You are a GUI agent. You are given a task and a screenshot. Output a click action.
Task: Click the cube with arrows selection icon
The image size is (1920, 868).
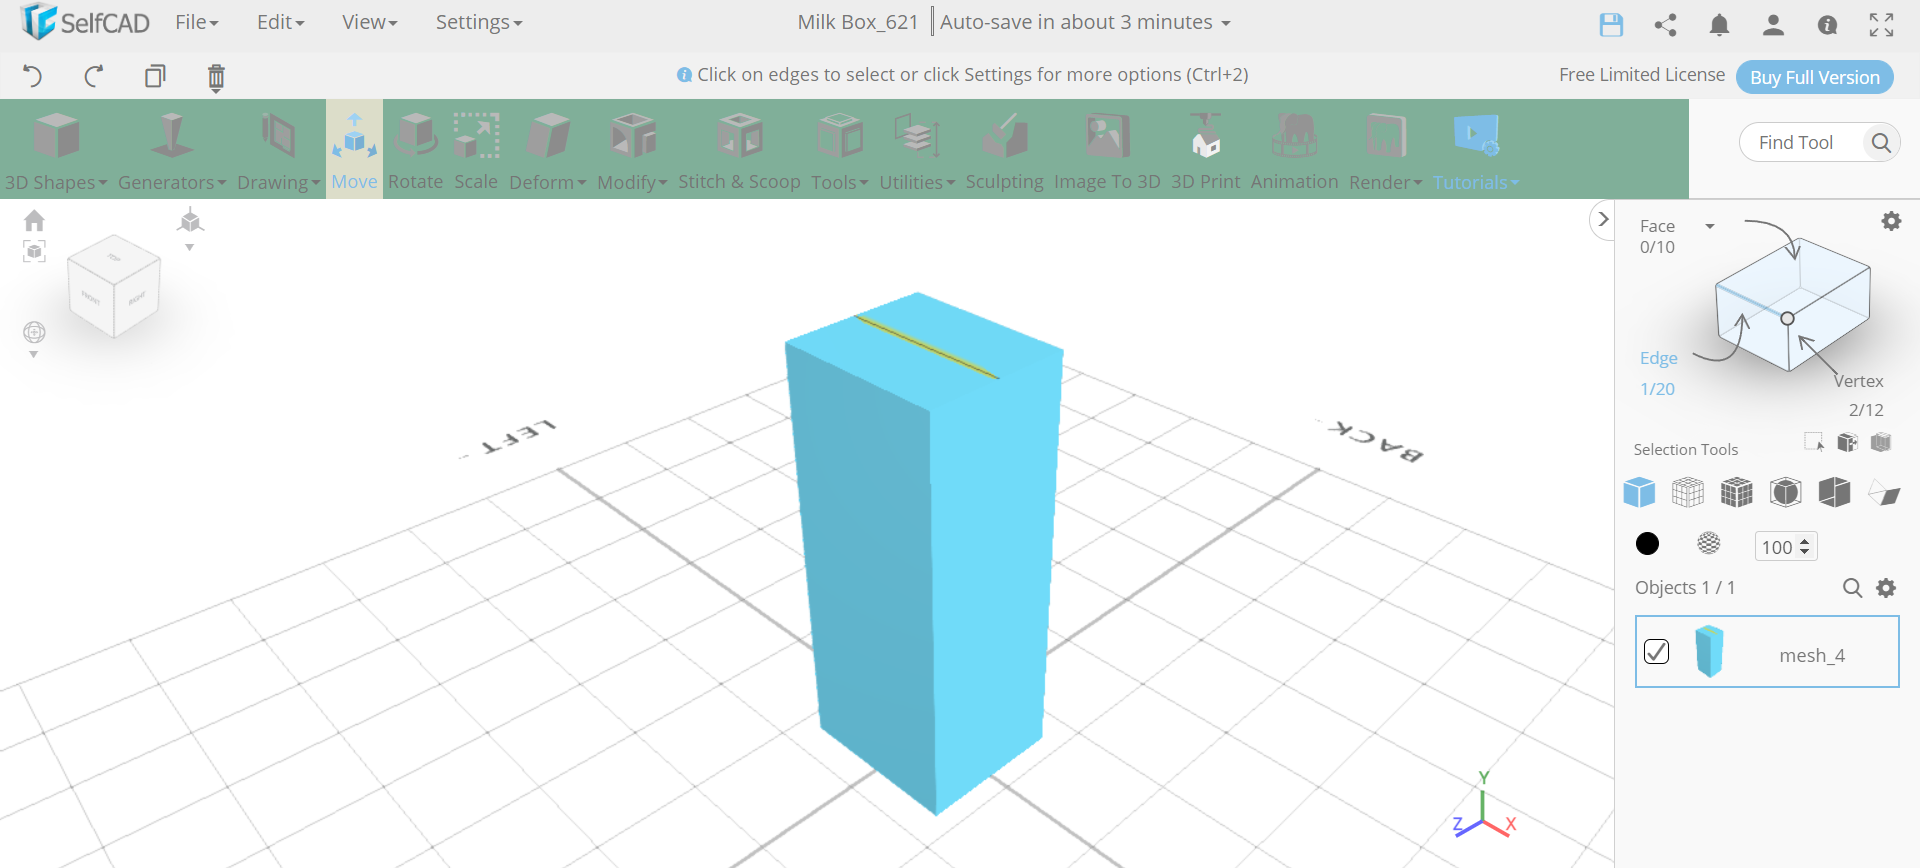pyautogui.click(x=1848, y=442)
